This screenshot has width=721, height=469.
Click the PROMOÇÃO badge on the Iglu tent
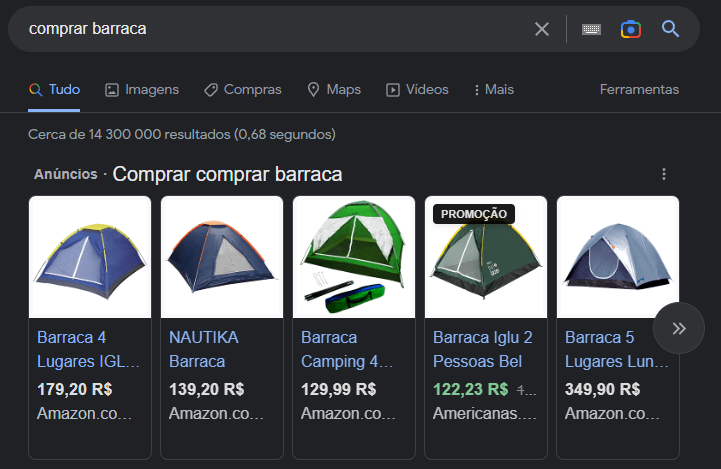coord(474,214)
